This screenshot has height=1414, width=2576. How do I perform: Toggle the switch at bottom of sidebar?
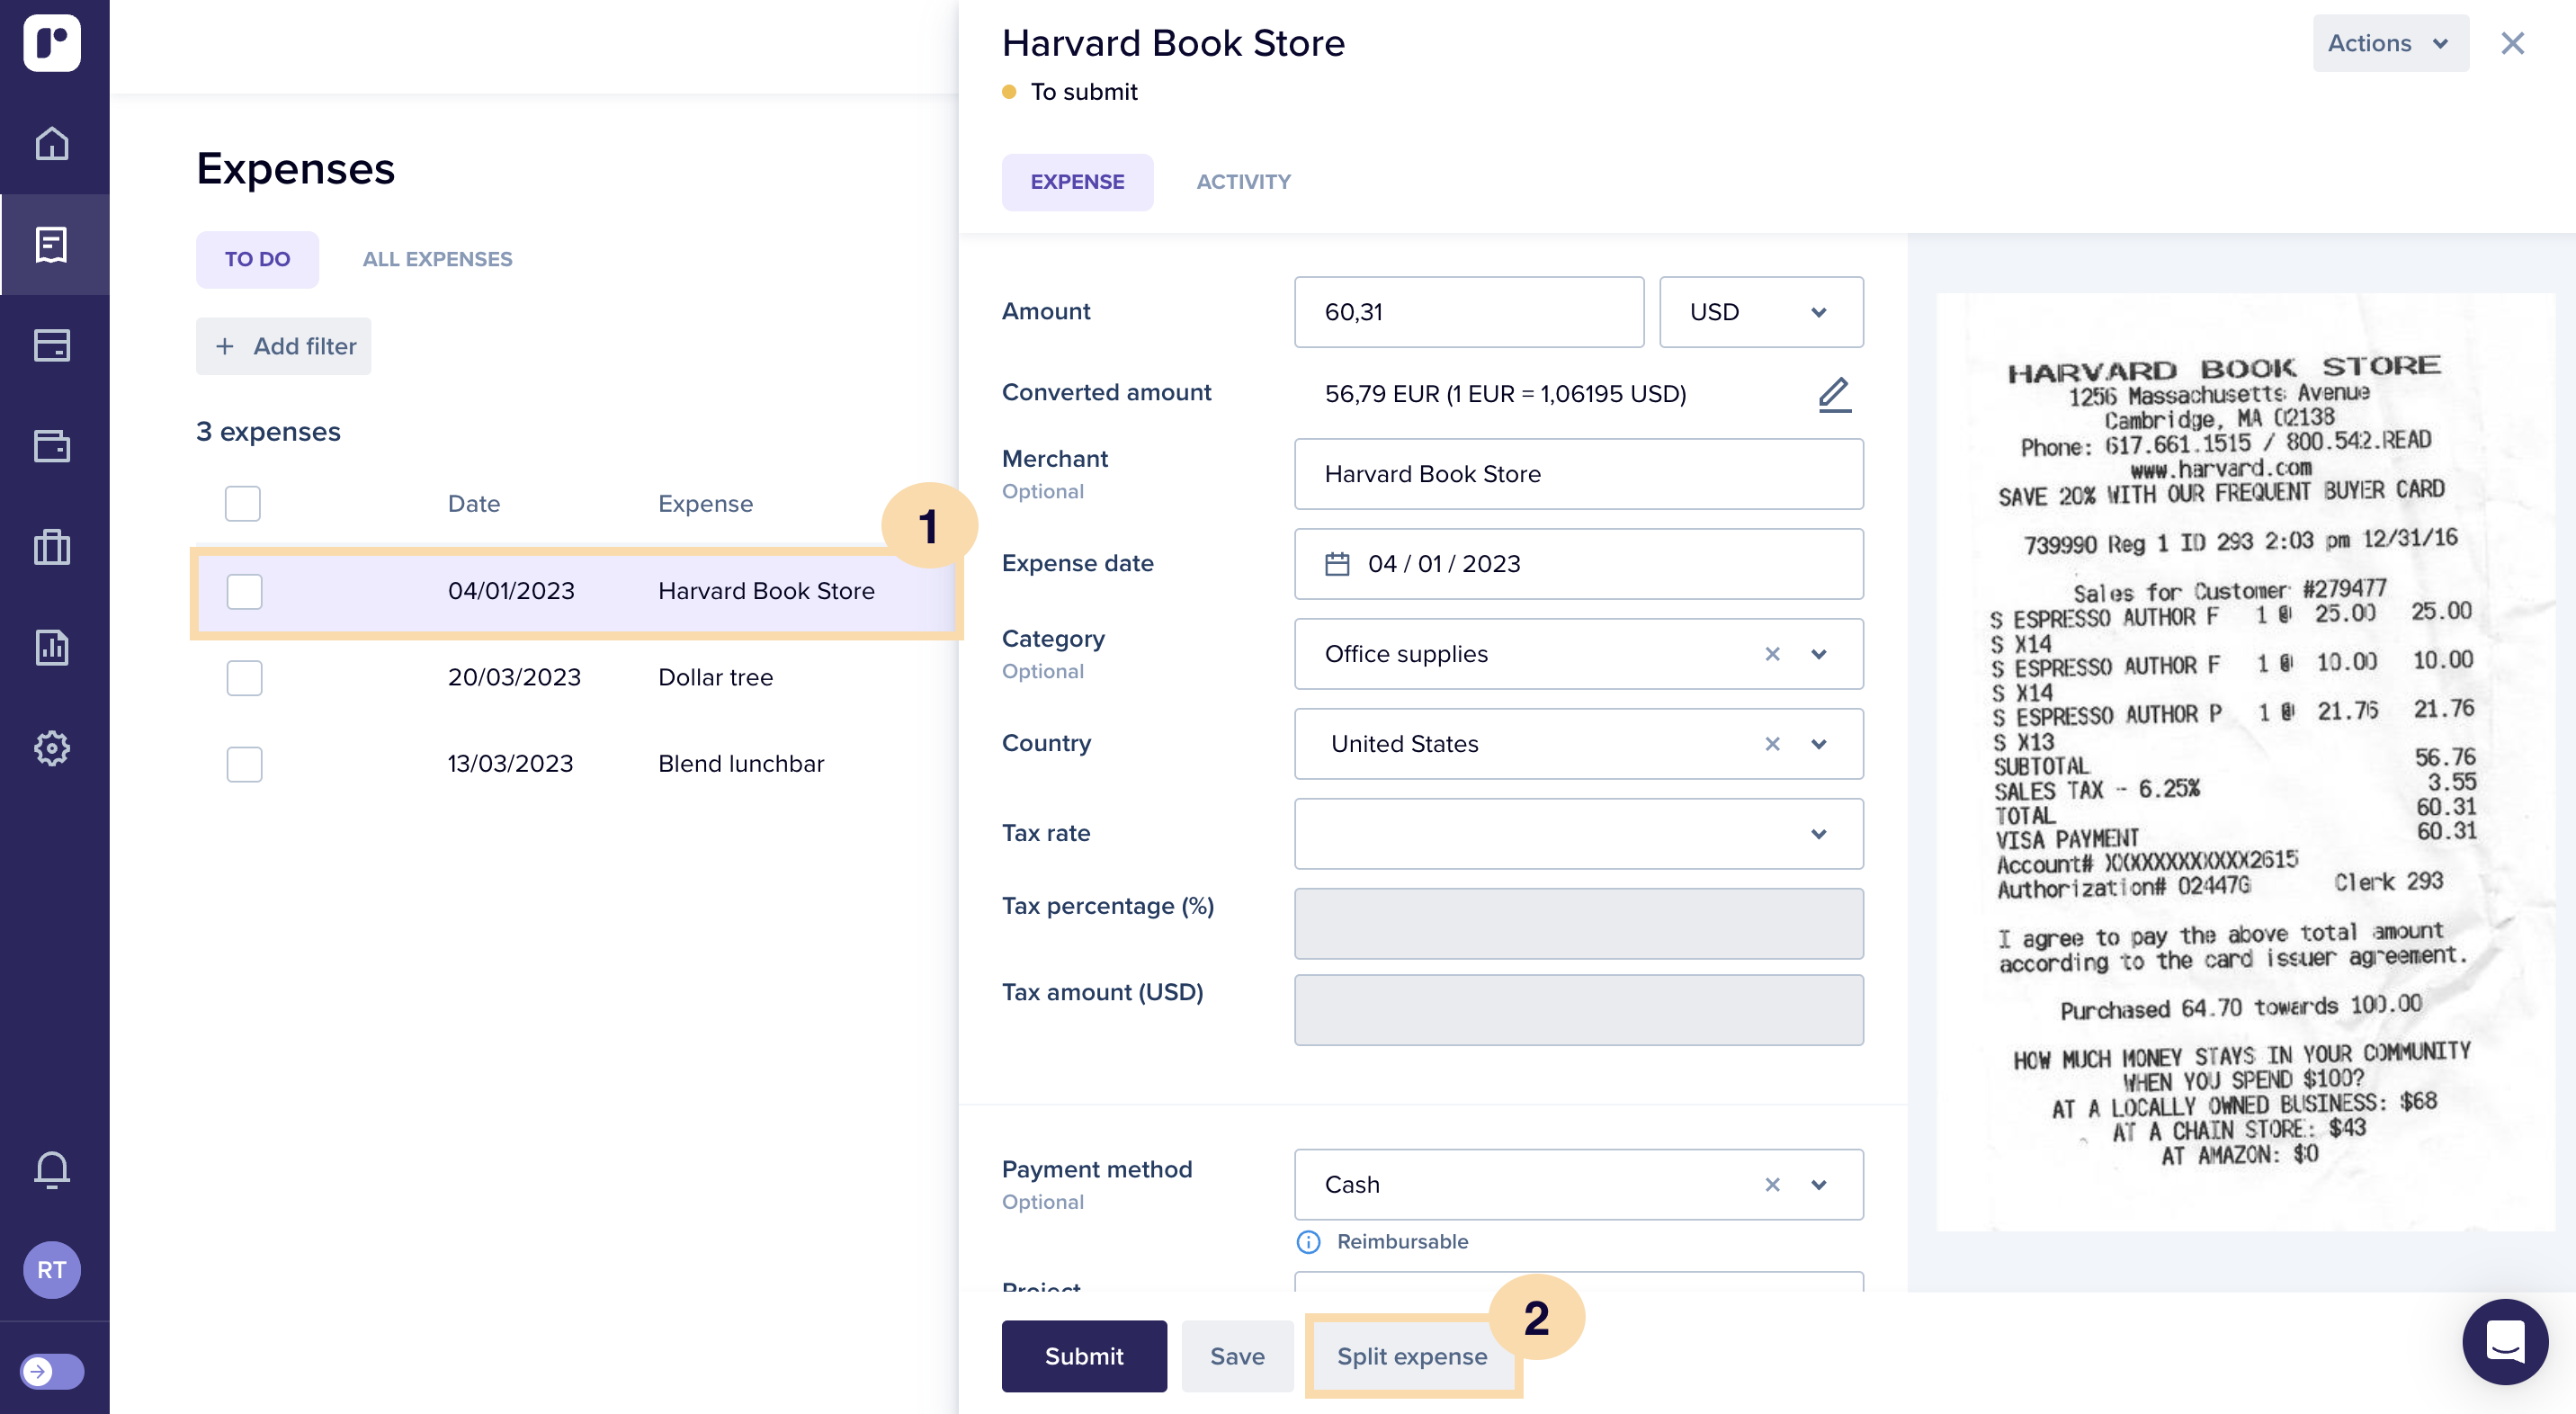point(52,1370)
